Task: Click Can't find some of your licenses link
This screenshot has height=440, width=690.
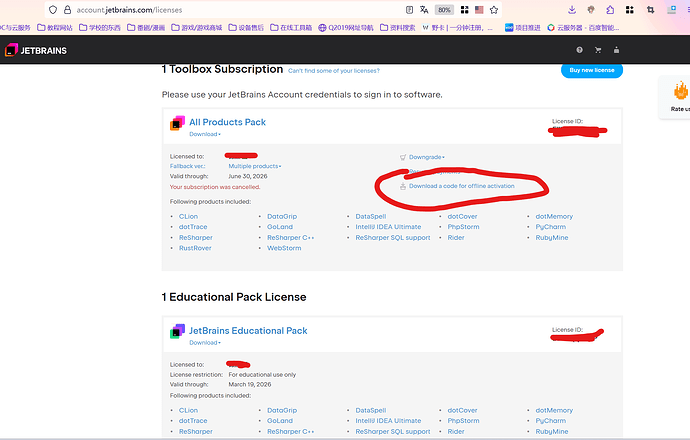Action: [334, 71]
